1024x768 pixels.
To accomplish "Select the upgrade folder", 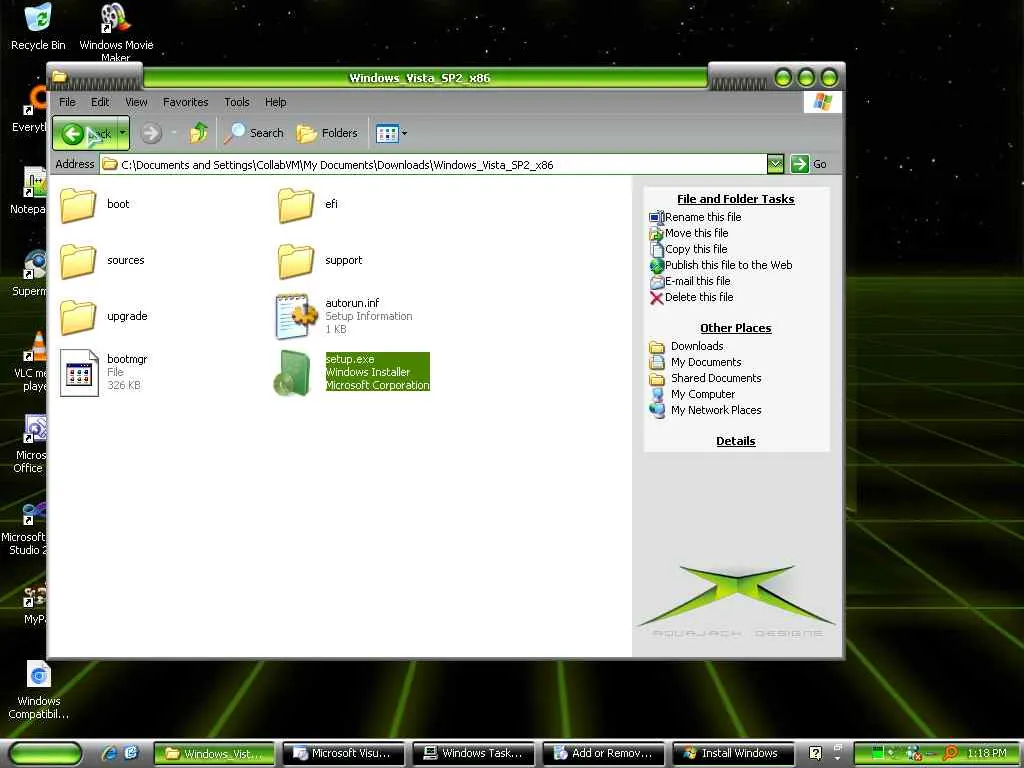I will tap(104, 316).
